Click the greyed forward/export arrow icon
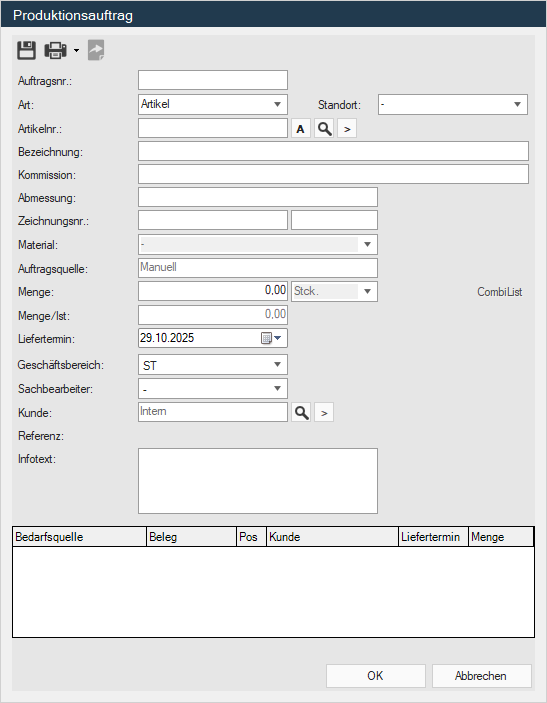 tap(96, 50)
